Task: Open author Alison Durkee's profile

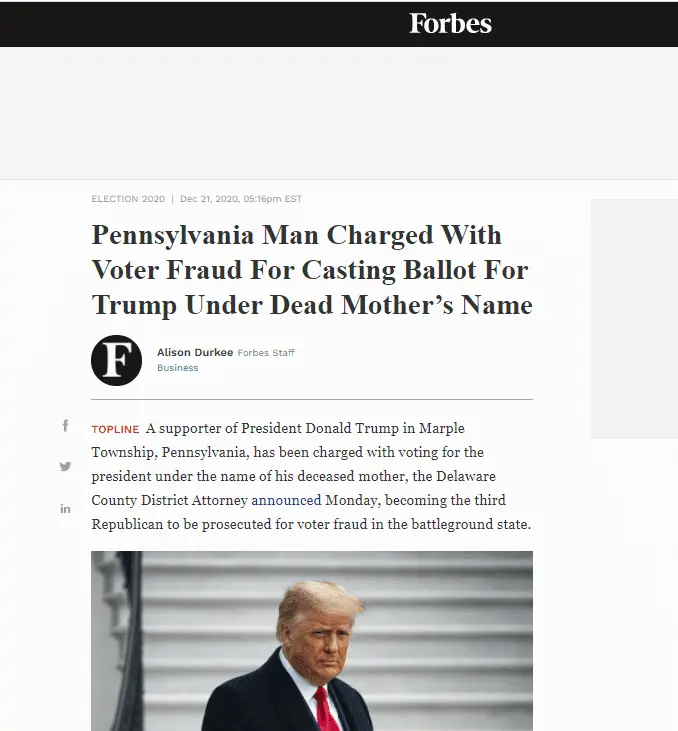Action: tap(194, 352)
